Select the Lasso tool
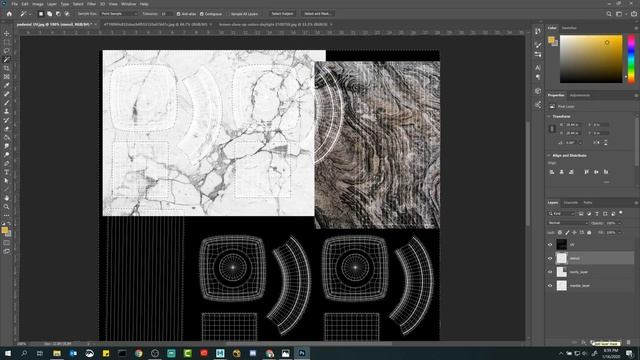Screen dimensions: 640x360 (x=6, y=51)
